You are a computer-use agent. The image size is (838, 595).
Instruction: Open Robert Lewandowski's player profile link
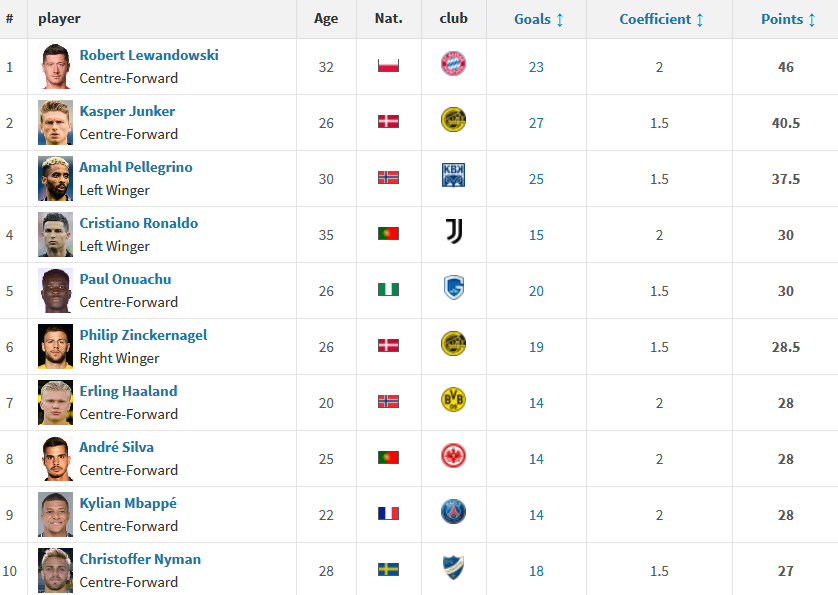[149, 55]
